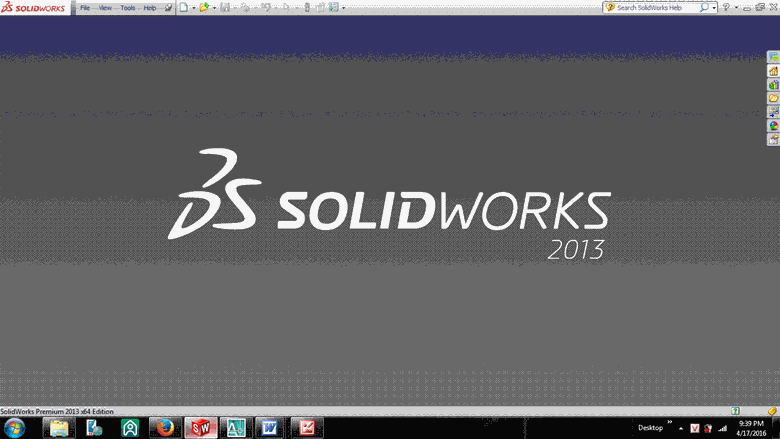Image resolution: width=780 pixels, height=439 pixels.
Task: Open SolidWorks Resources home tab
Action: (x=774, y=71)
